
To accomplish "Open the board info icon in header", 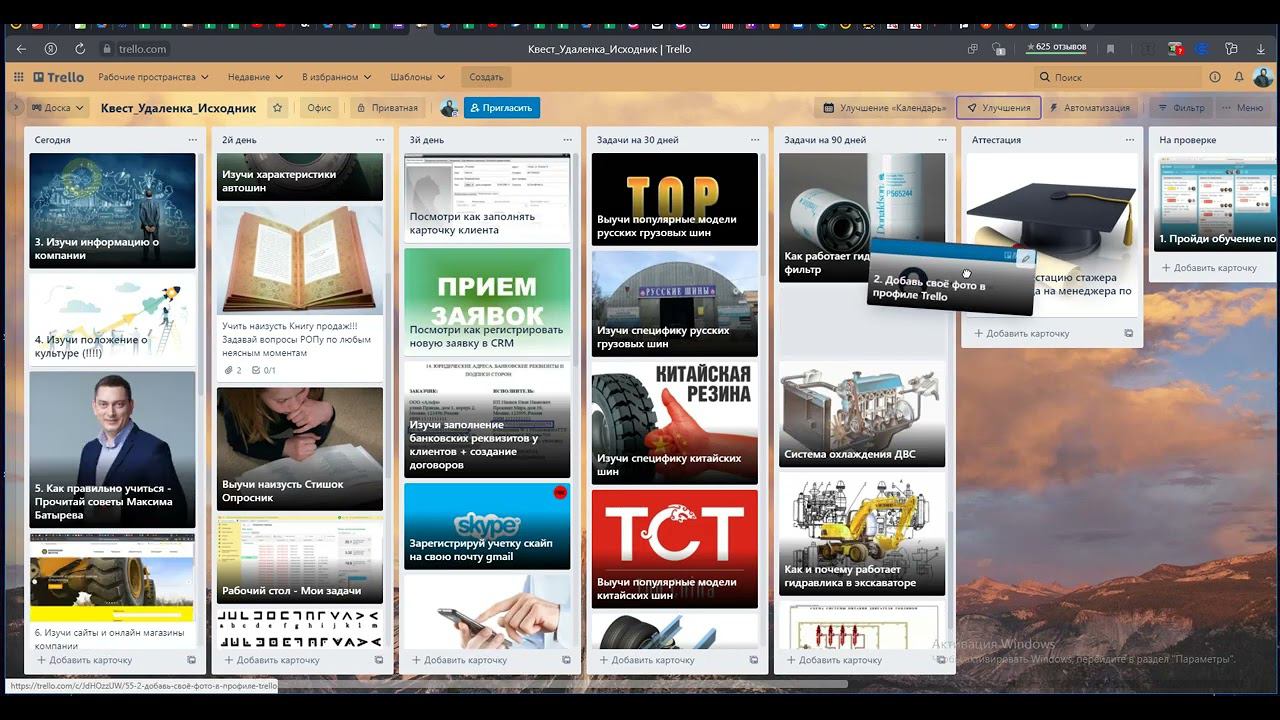I will tap(1215, 77).
